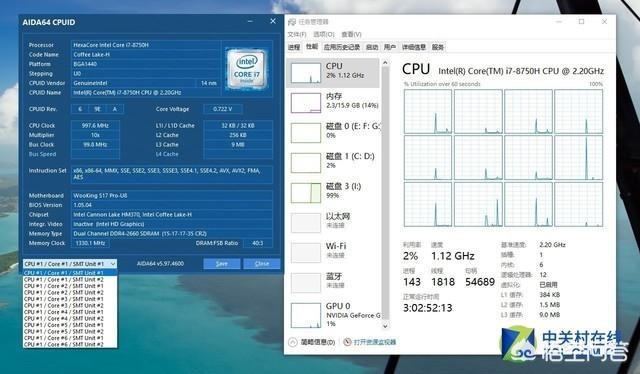Image resolution: width=640 pixels, height=374 pixels.
Task: Open the 文件(F) menu
Action: pyautogui.click(x=297, y=34)
